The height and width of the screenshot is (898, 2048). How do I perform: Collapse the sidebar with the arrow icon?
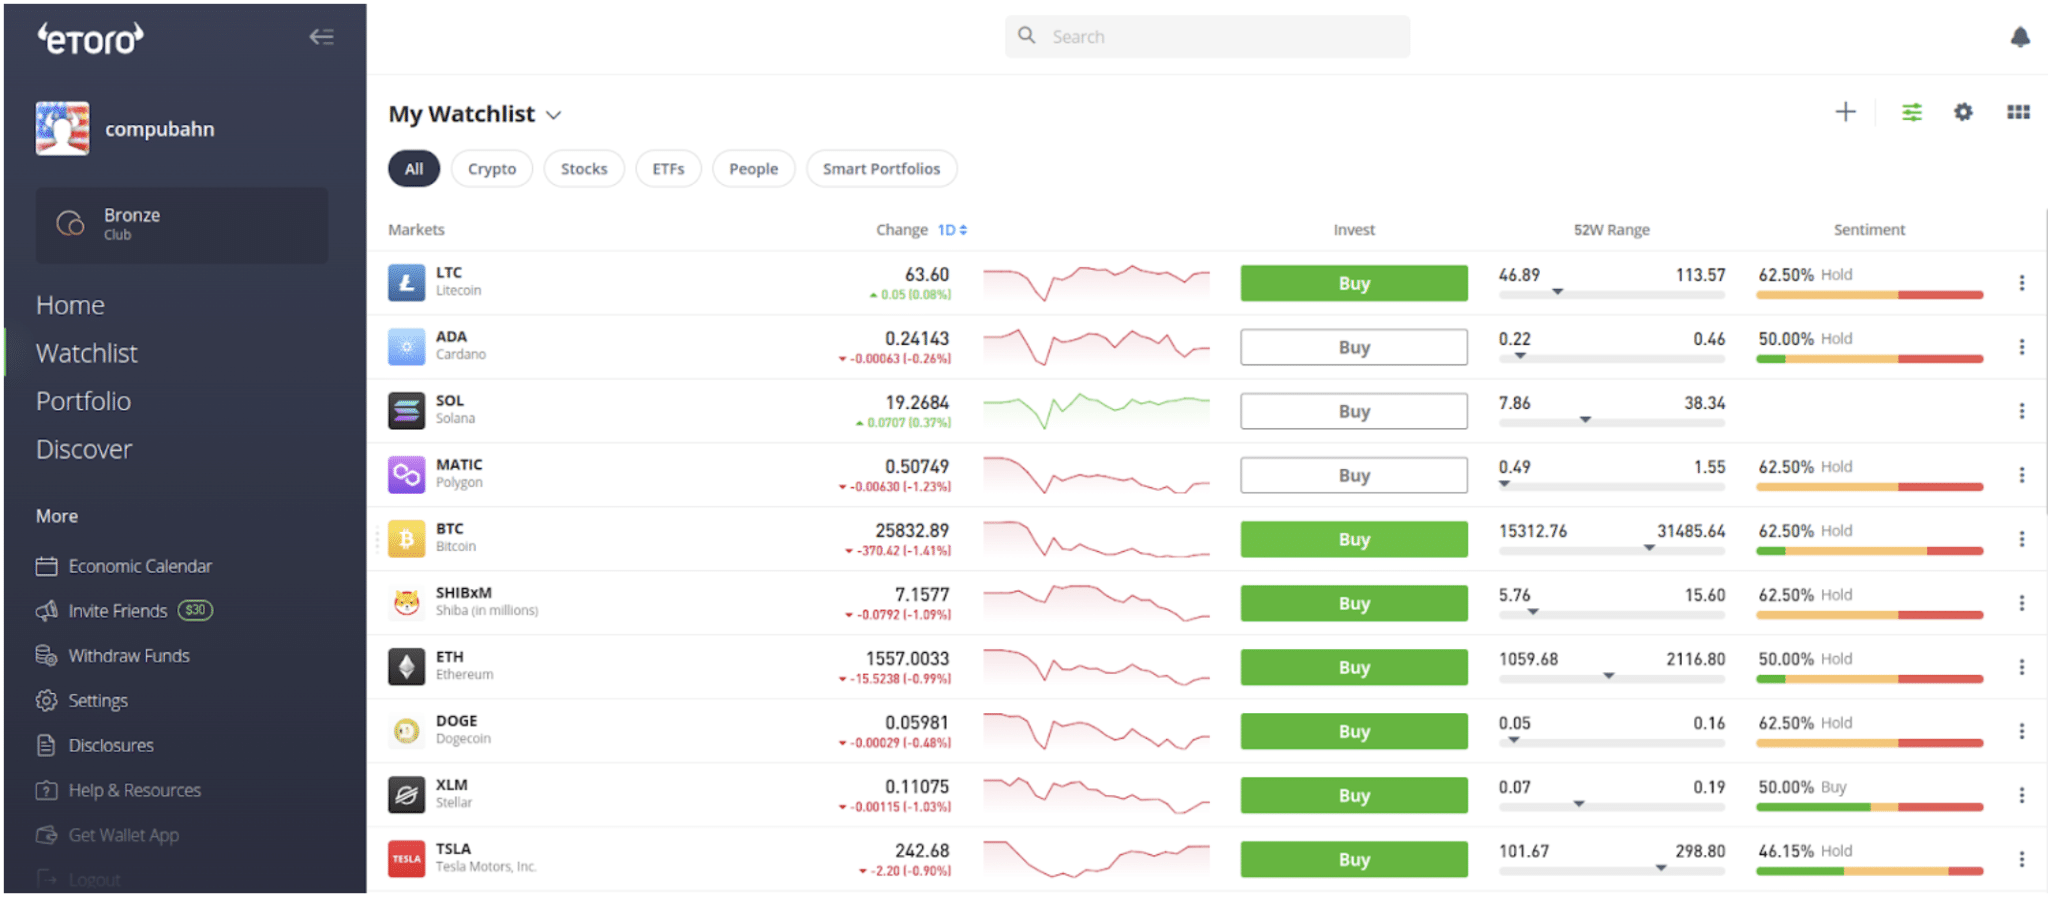coord(321,37)
